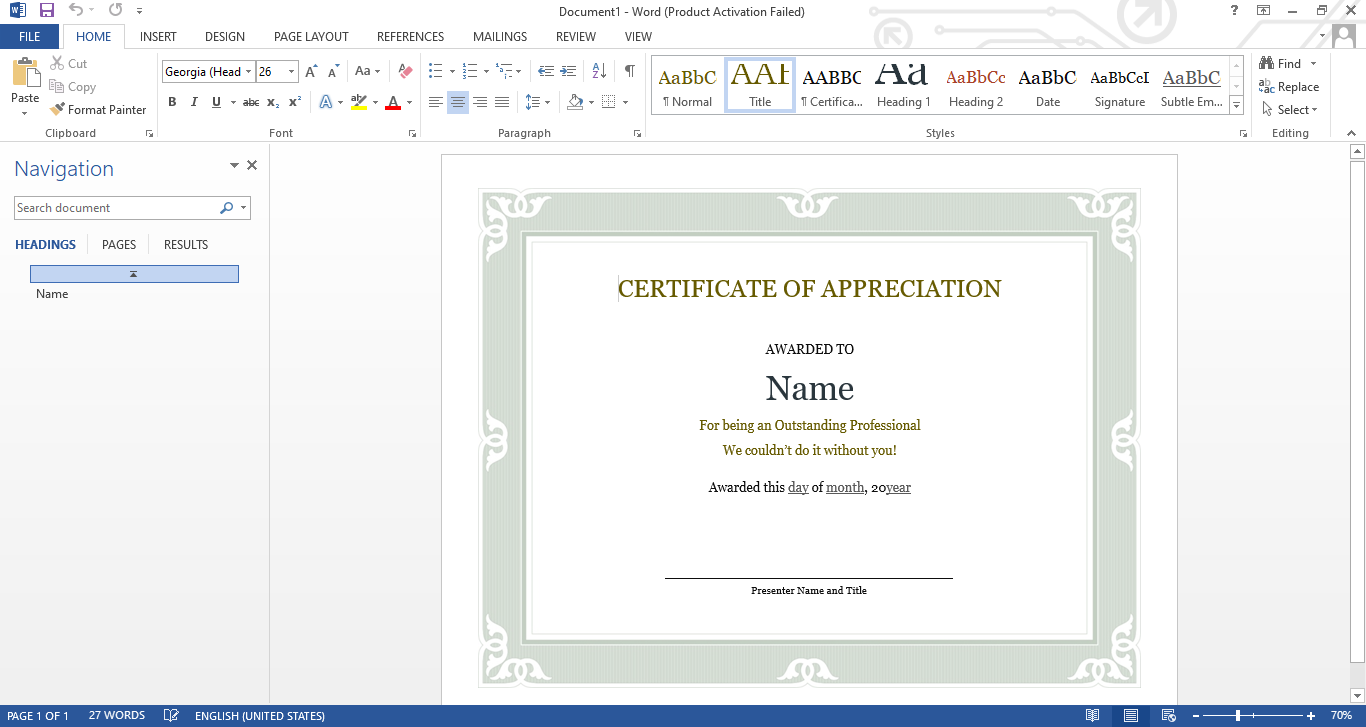Enable justified alignment
Viewport: 1366px width, 727px height.
(x=501, y=101)
